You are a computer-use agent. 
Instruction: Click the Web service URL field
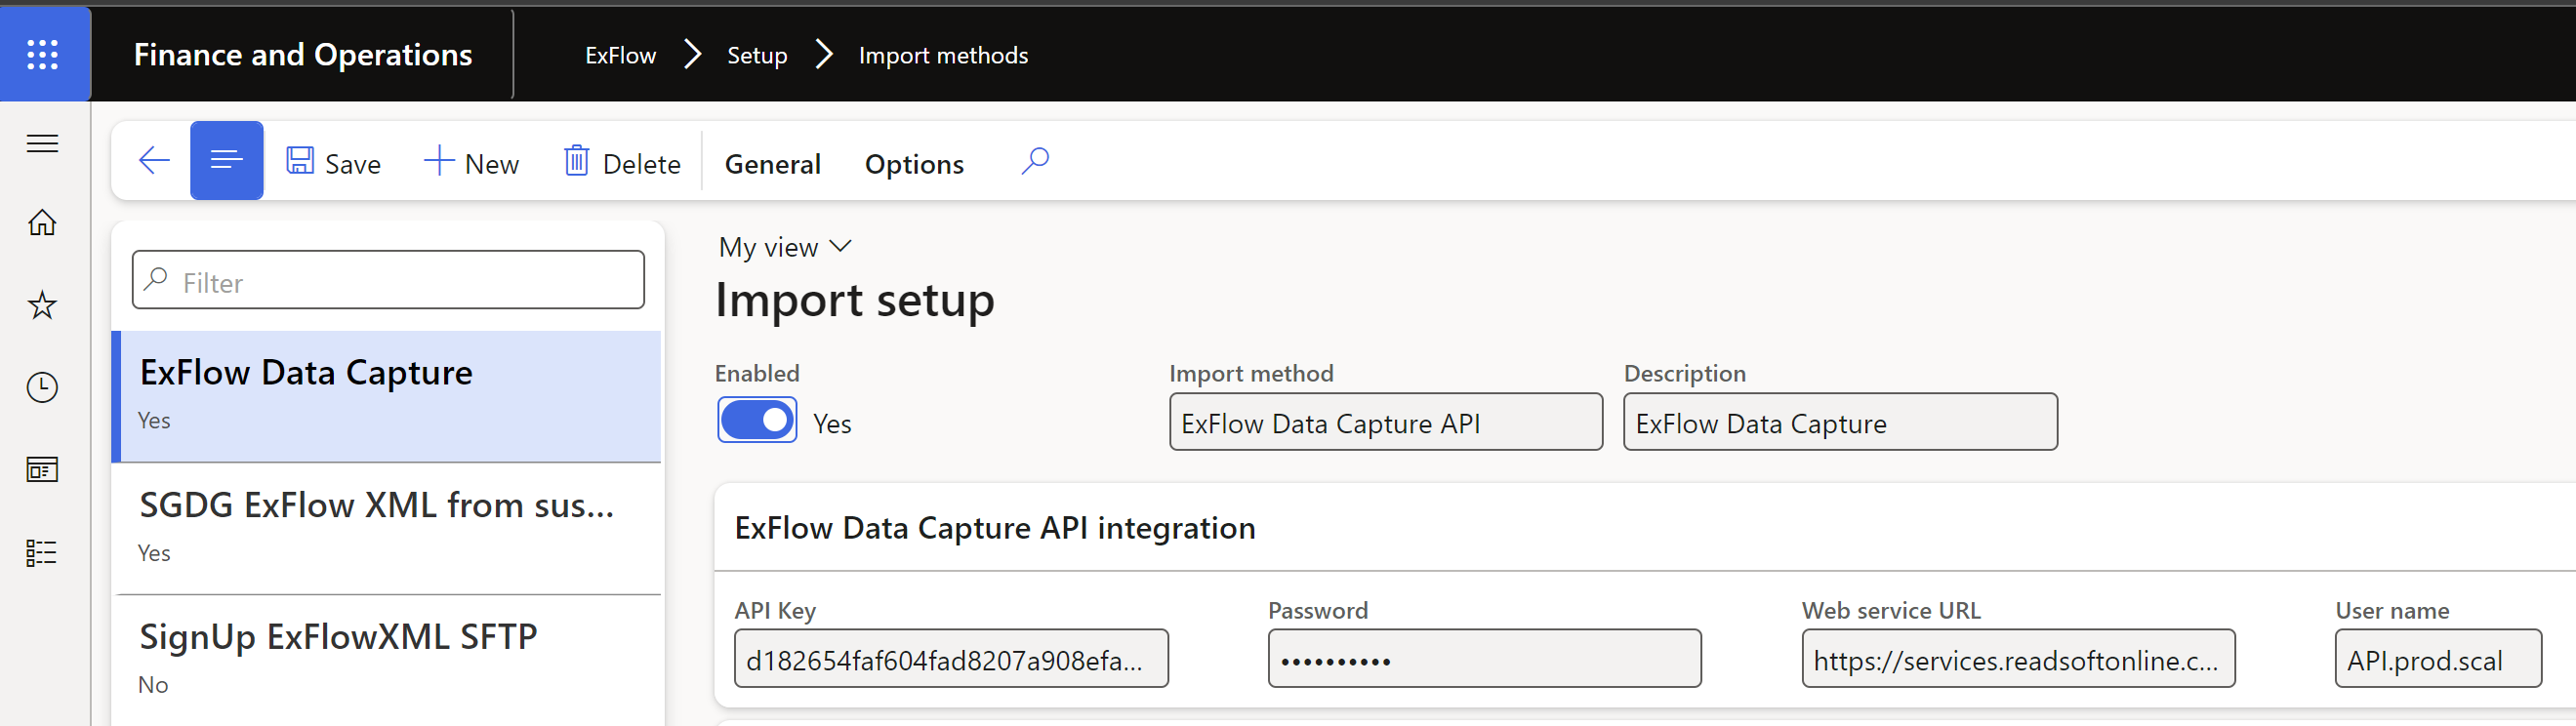[2018, 658]
